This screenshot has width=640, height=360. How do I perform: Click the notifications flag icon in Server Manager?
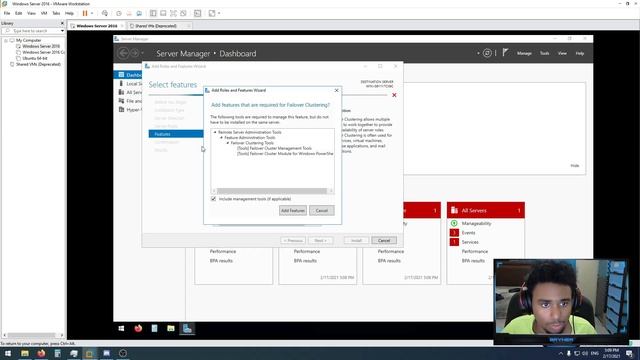coord(505,53)
